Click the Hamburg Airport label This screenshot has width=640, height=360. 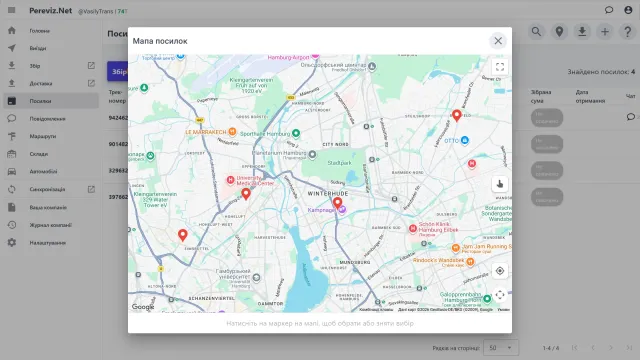pyautogui.click(x=289, y=58)
